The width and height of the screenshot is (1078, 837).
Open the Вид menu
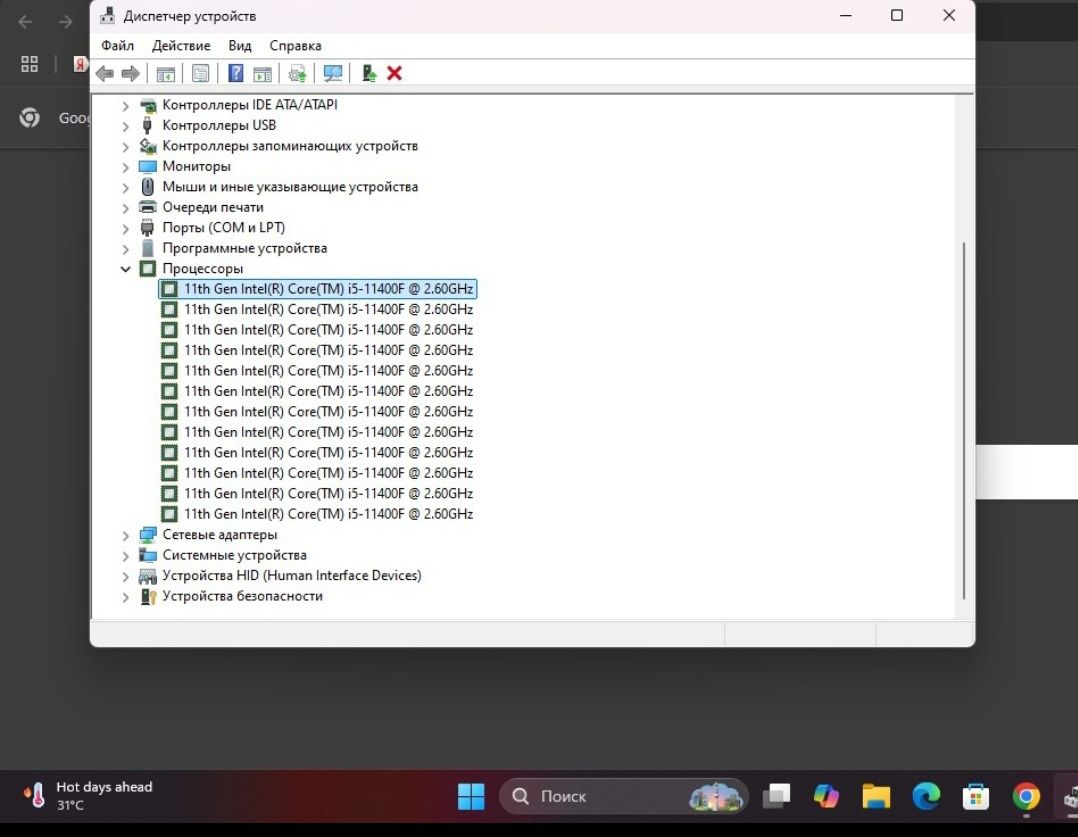239,45
